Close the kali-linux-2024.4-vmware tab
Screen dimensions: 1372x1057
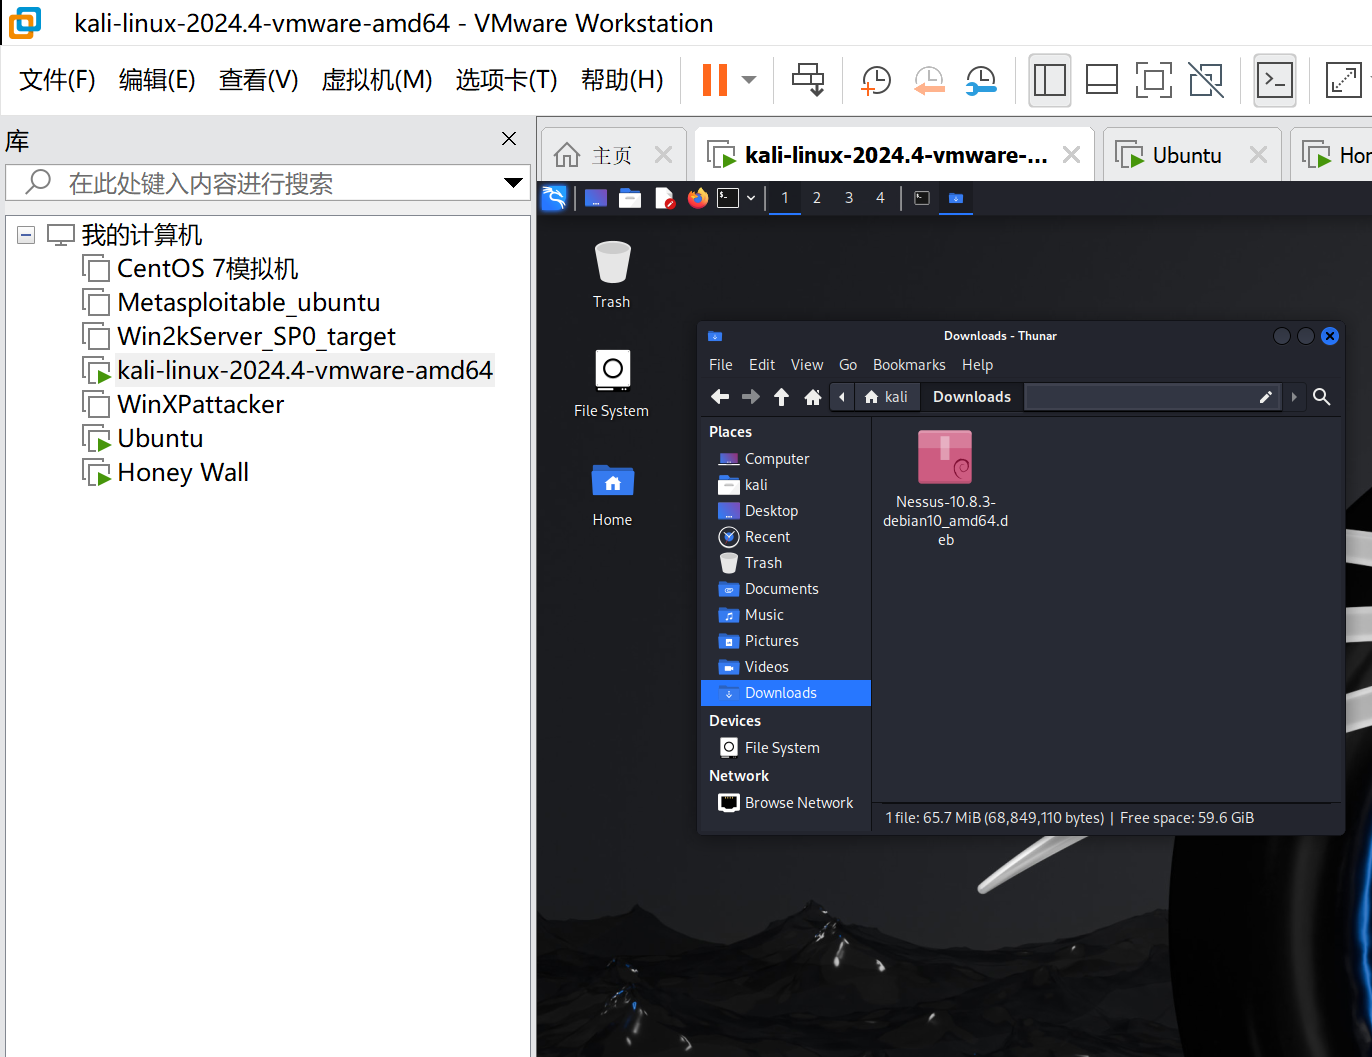tap(1071, 155)
